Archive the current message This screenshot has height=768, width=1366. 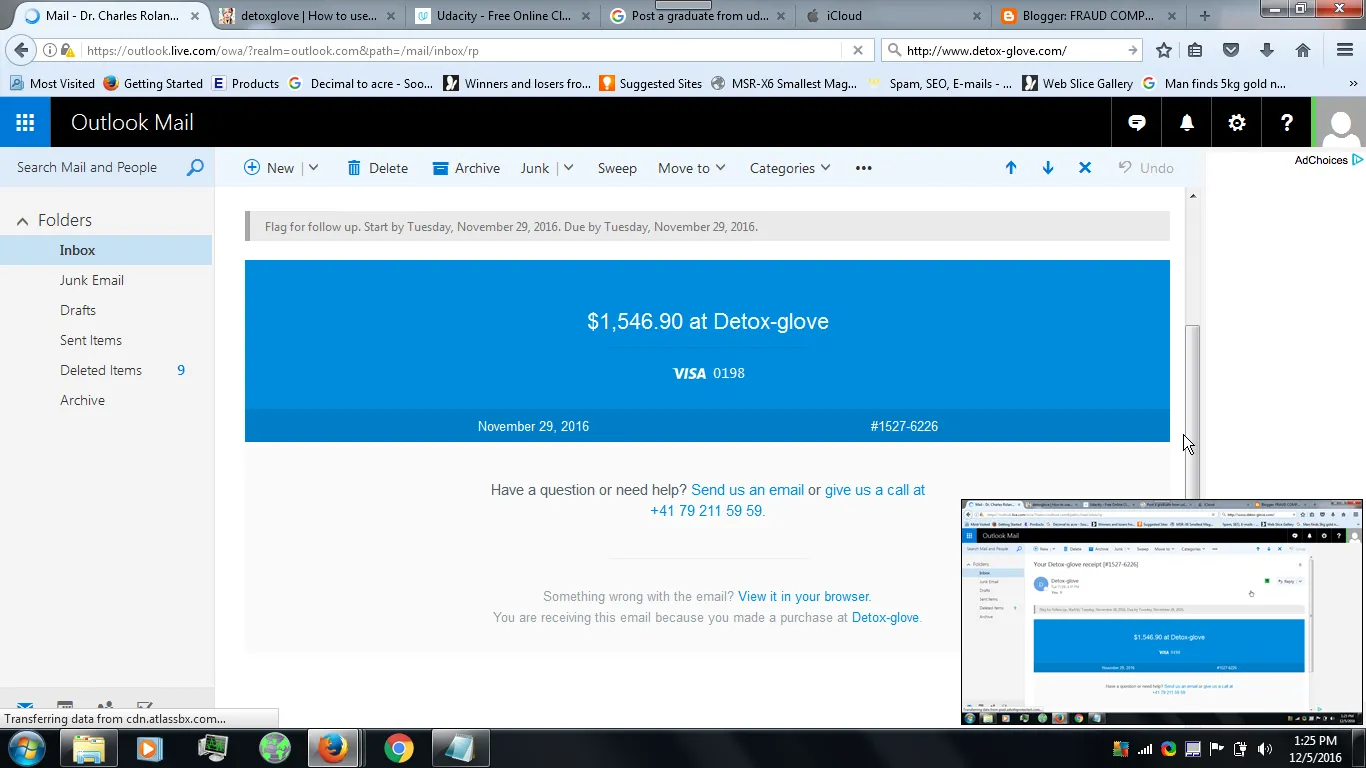(466, 168)
